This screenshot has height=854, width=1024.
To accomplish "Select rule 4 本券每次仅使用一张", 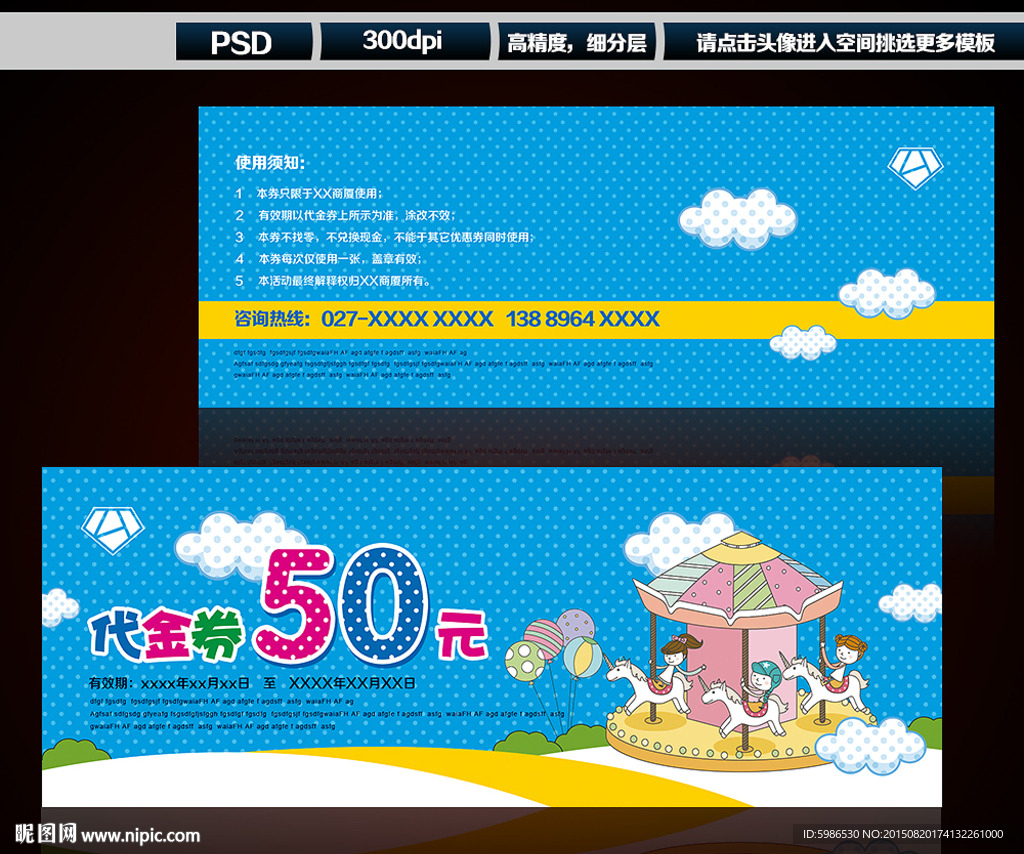I will click(x=328, y=259).
